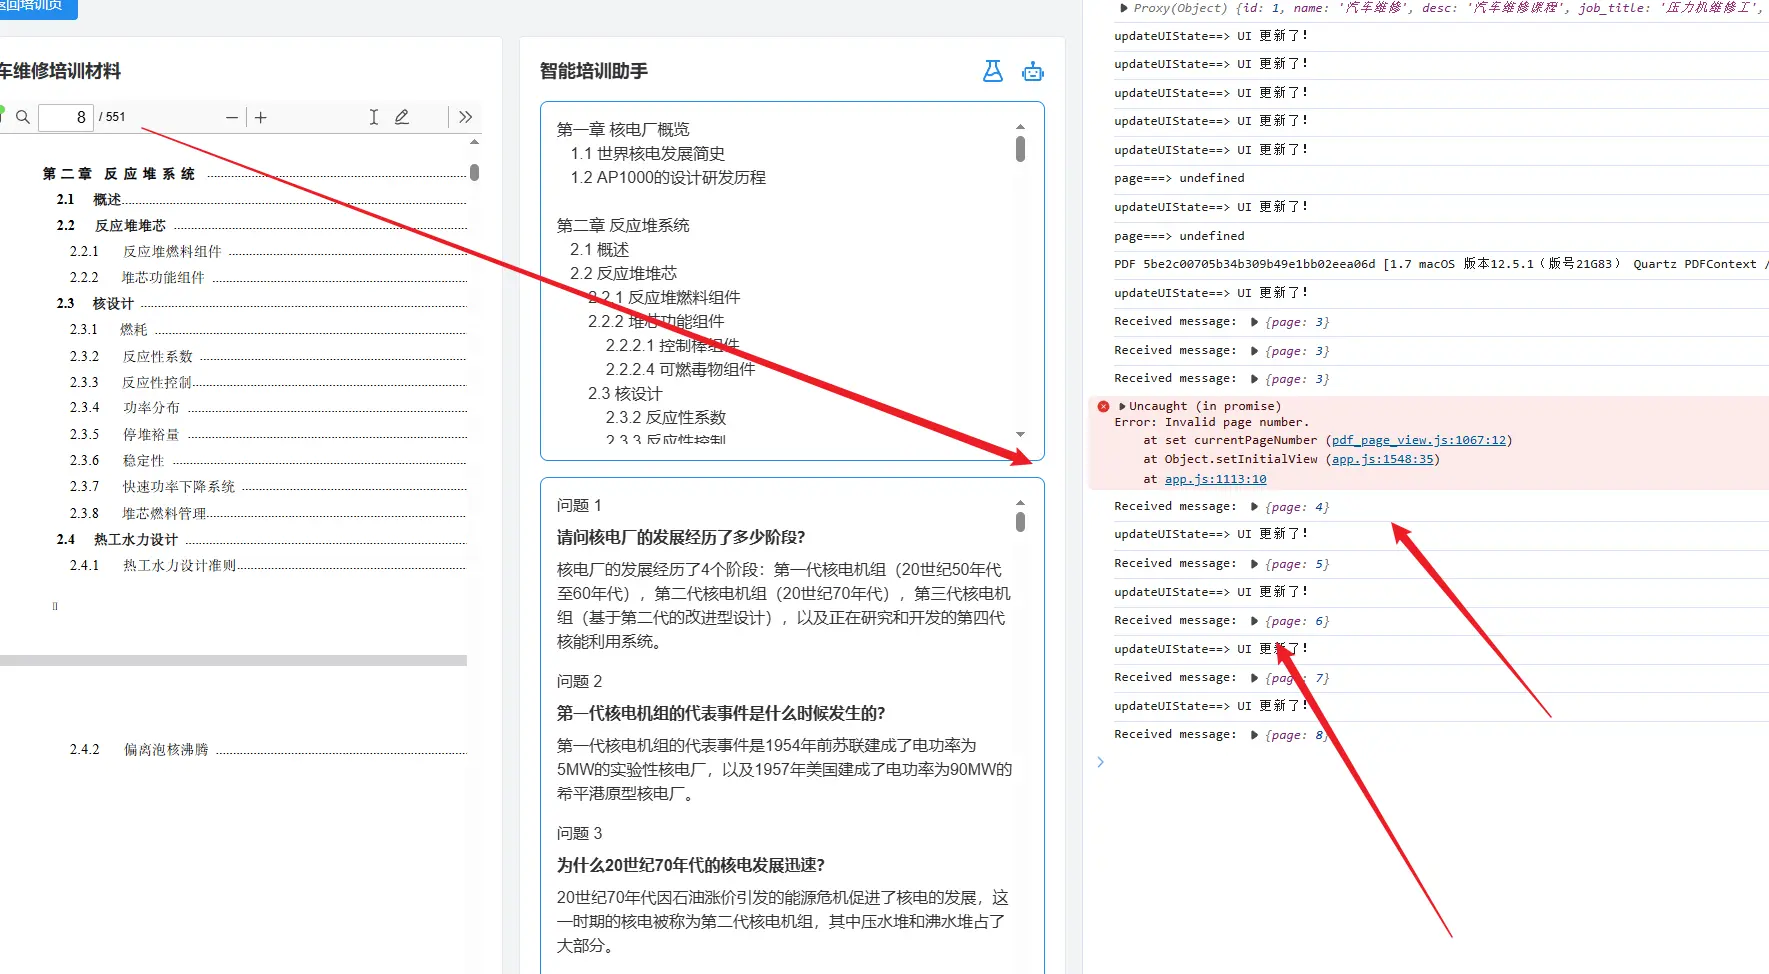The width and height of the screenshot is (1769, 974).
Task: Click PDF contents line 2.3.8 堆芯燃料管理
Action: click(268, 513)
